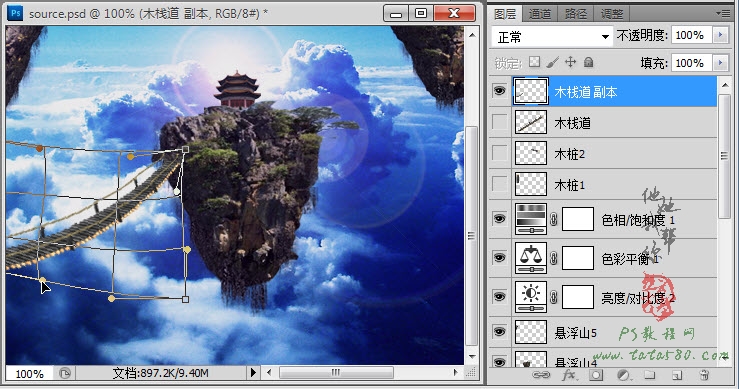Click the 木栈道 副本 layer thumbnail
This screenshot has height=389, width=739.
(x=531, y=91)
